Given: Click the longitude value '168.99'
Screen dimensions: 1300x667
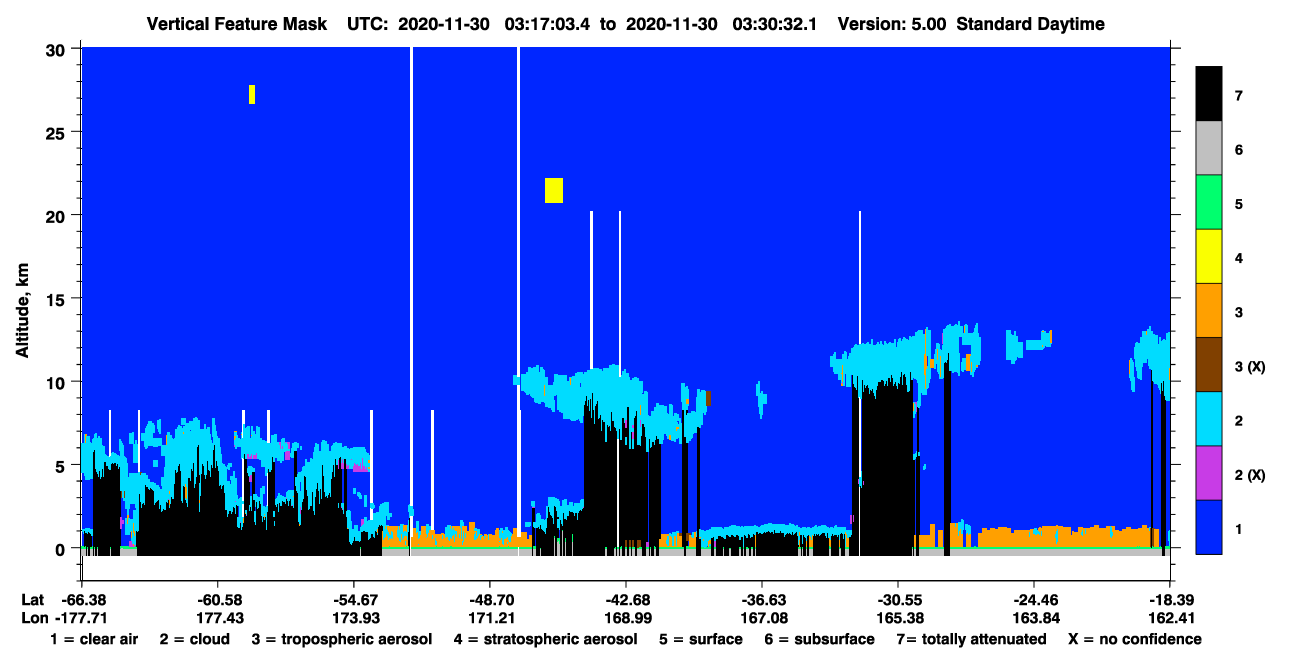Looking at the screenshot, I should (627, 618).
